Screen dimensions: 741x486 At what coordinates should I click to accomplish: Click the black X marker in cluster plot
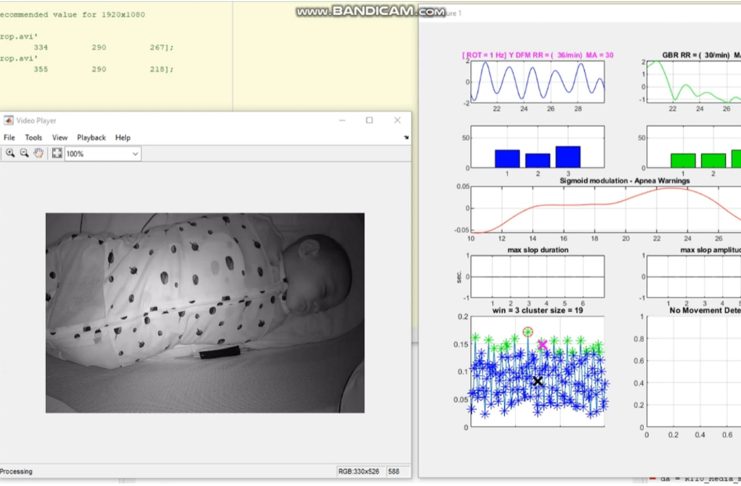pos(537,381)
